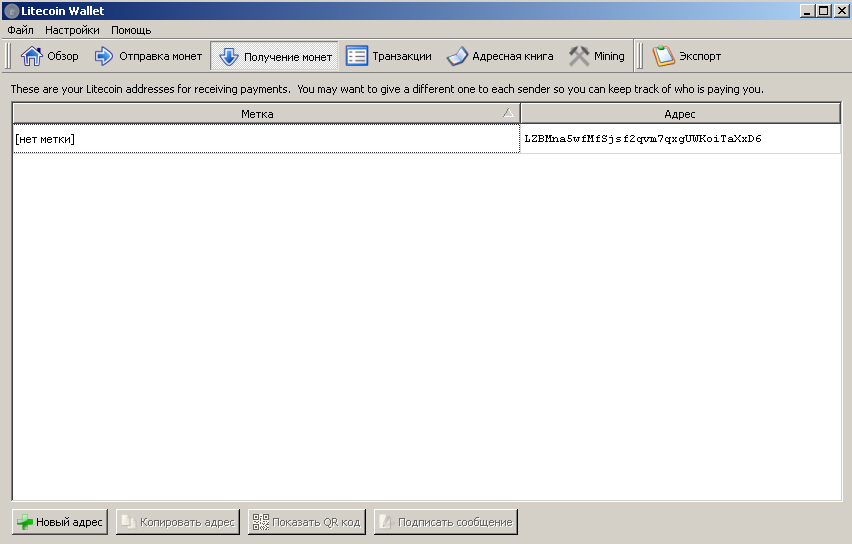Select the [нет метки] label cell

pos(266,139)
